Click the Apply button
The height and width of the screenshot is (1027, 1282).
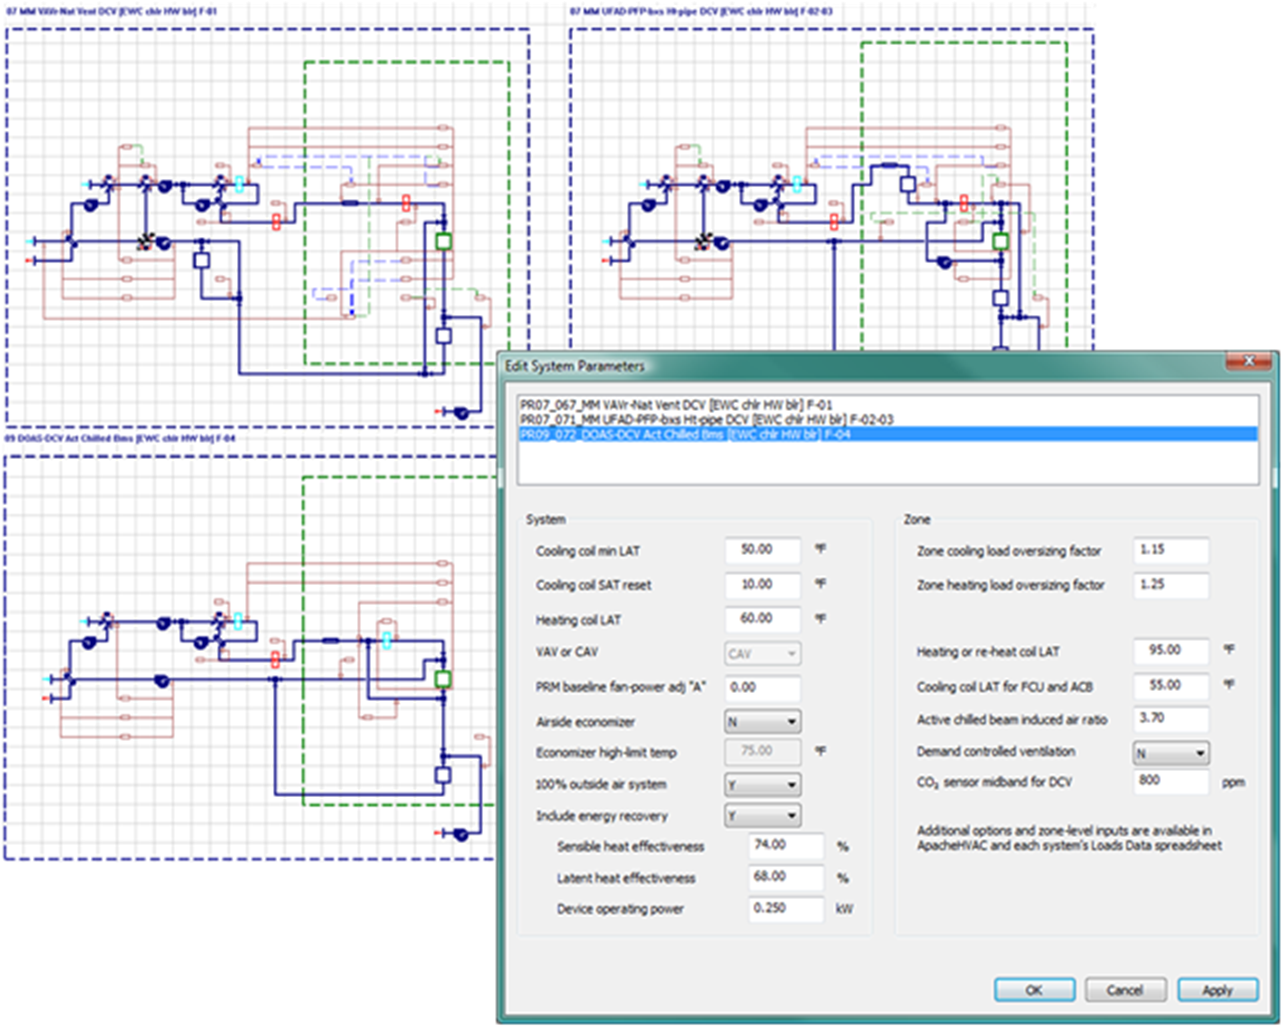(1217, 990)
